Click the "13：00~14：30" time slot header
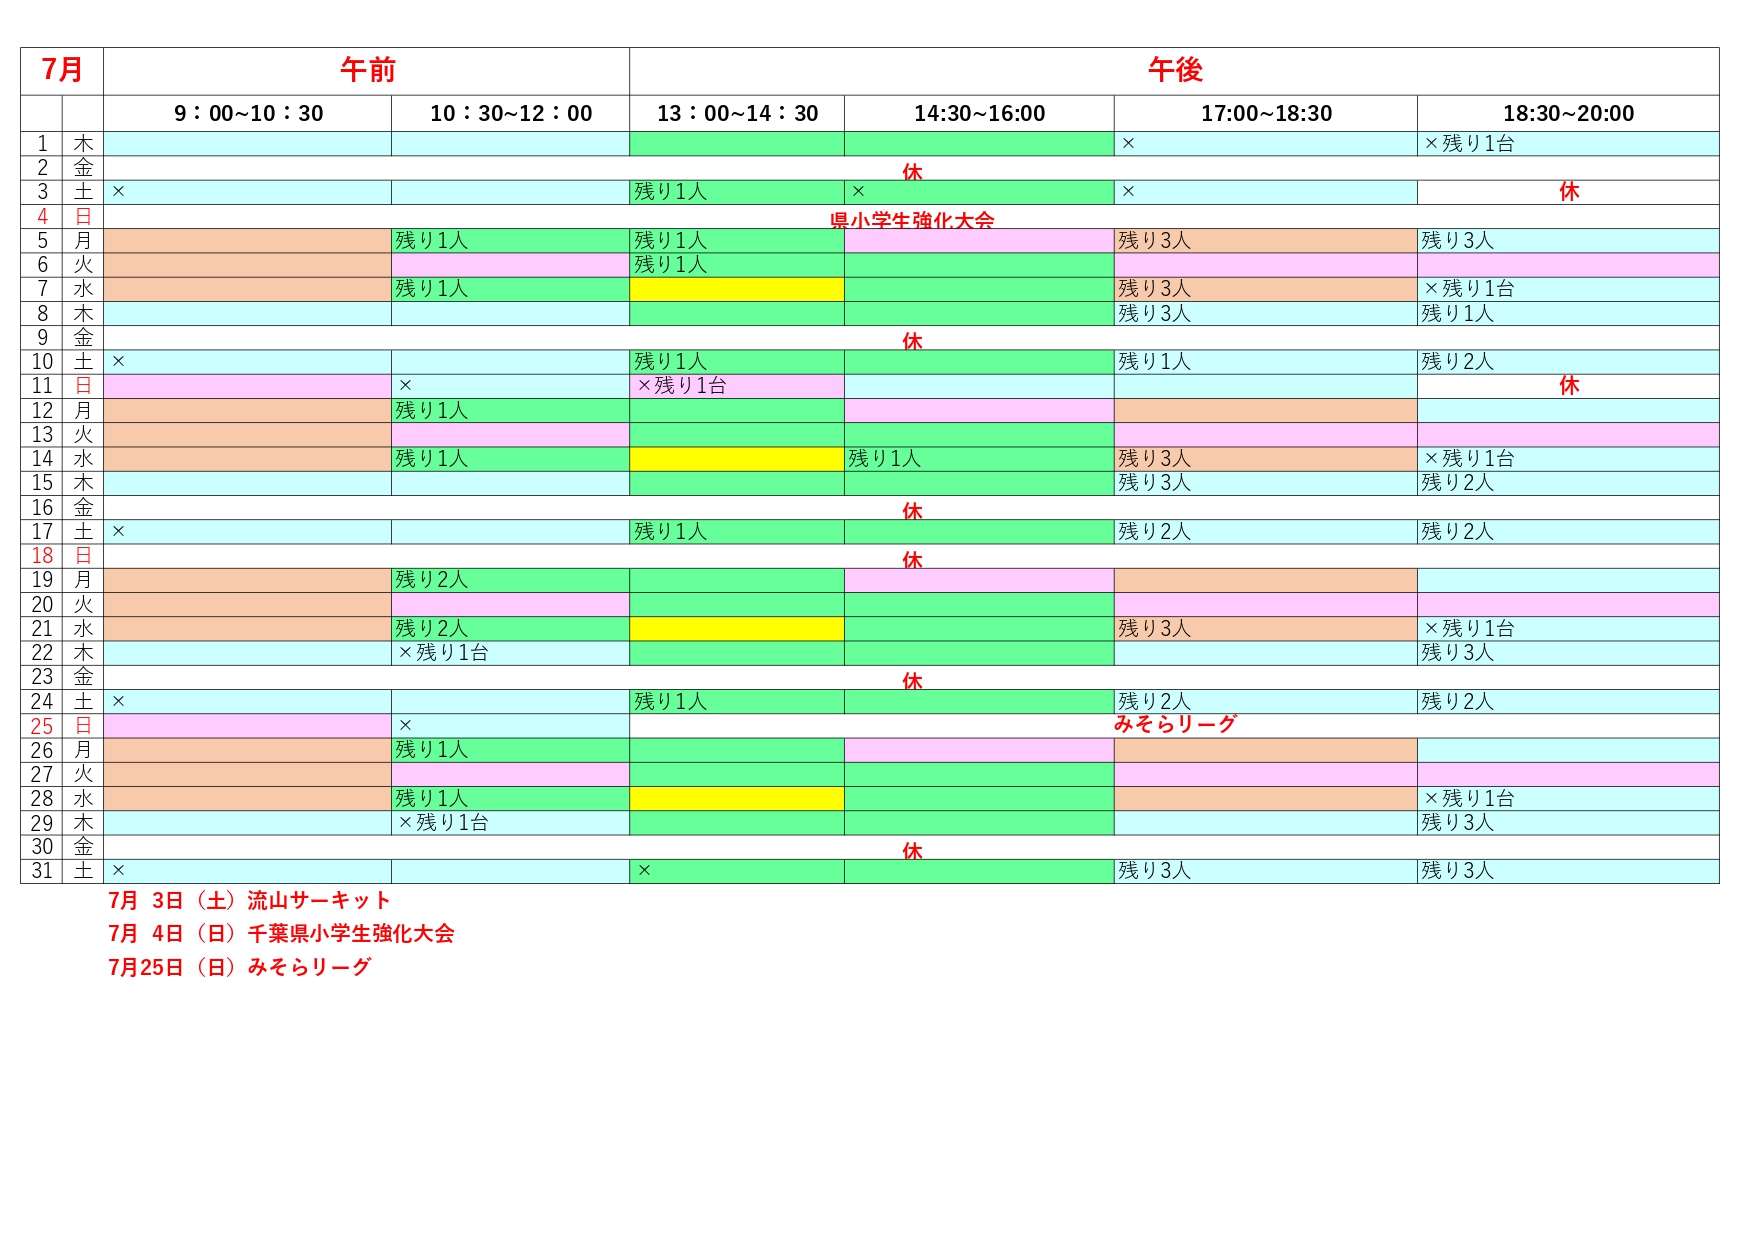Screen dimensions: 1754x1240 coord(737,114)
